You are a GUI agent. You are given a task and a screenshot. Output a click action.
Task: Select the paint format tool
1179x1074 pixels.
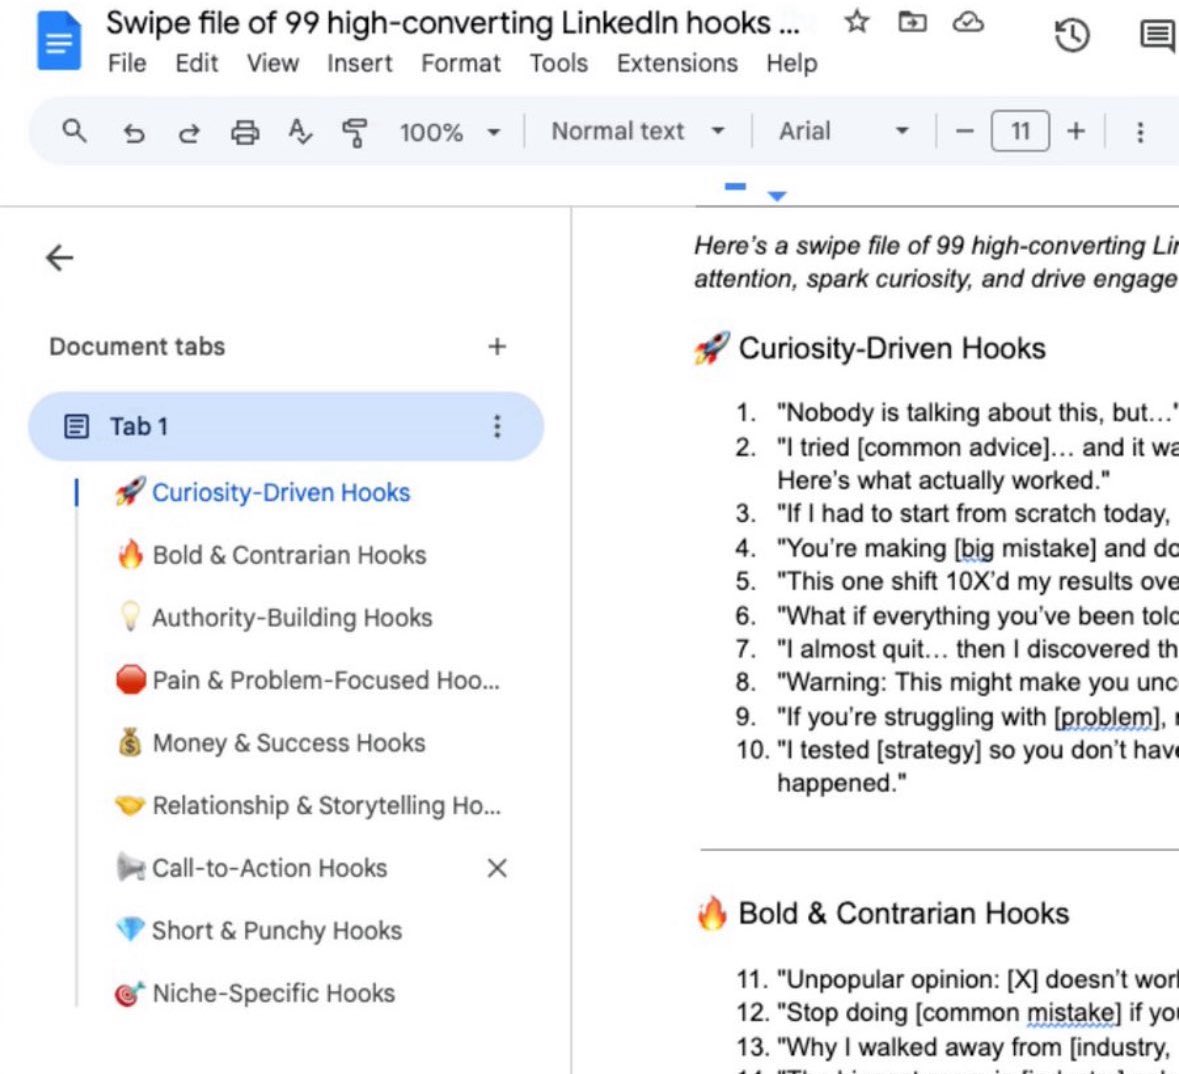click(354, 132)
